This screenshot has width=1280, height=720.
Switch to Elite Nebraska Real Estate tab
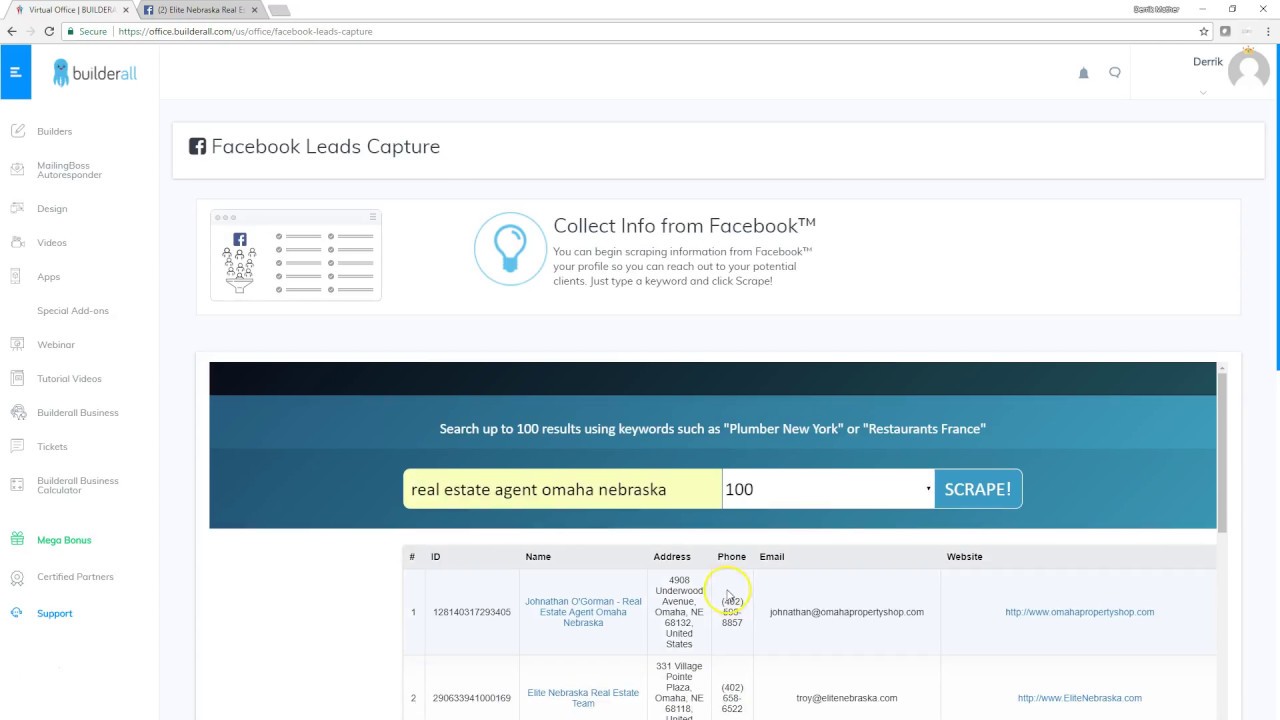pos(199,10)
